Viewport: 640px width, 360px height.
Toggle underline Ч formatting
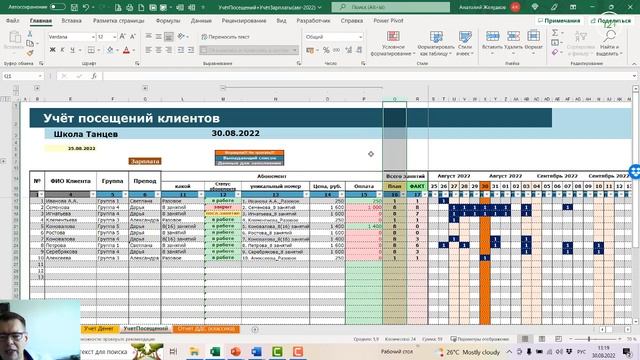(72, 50)
